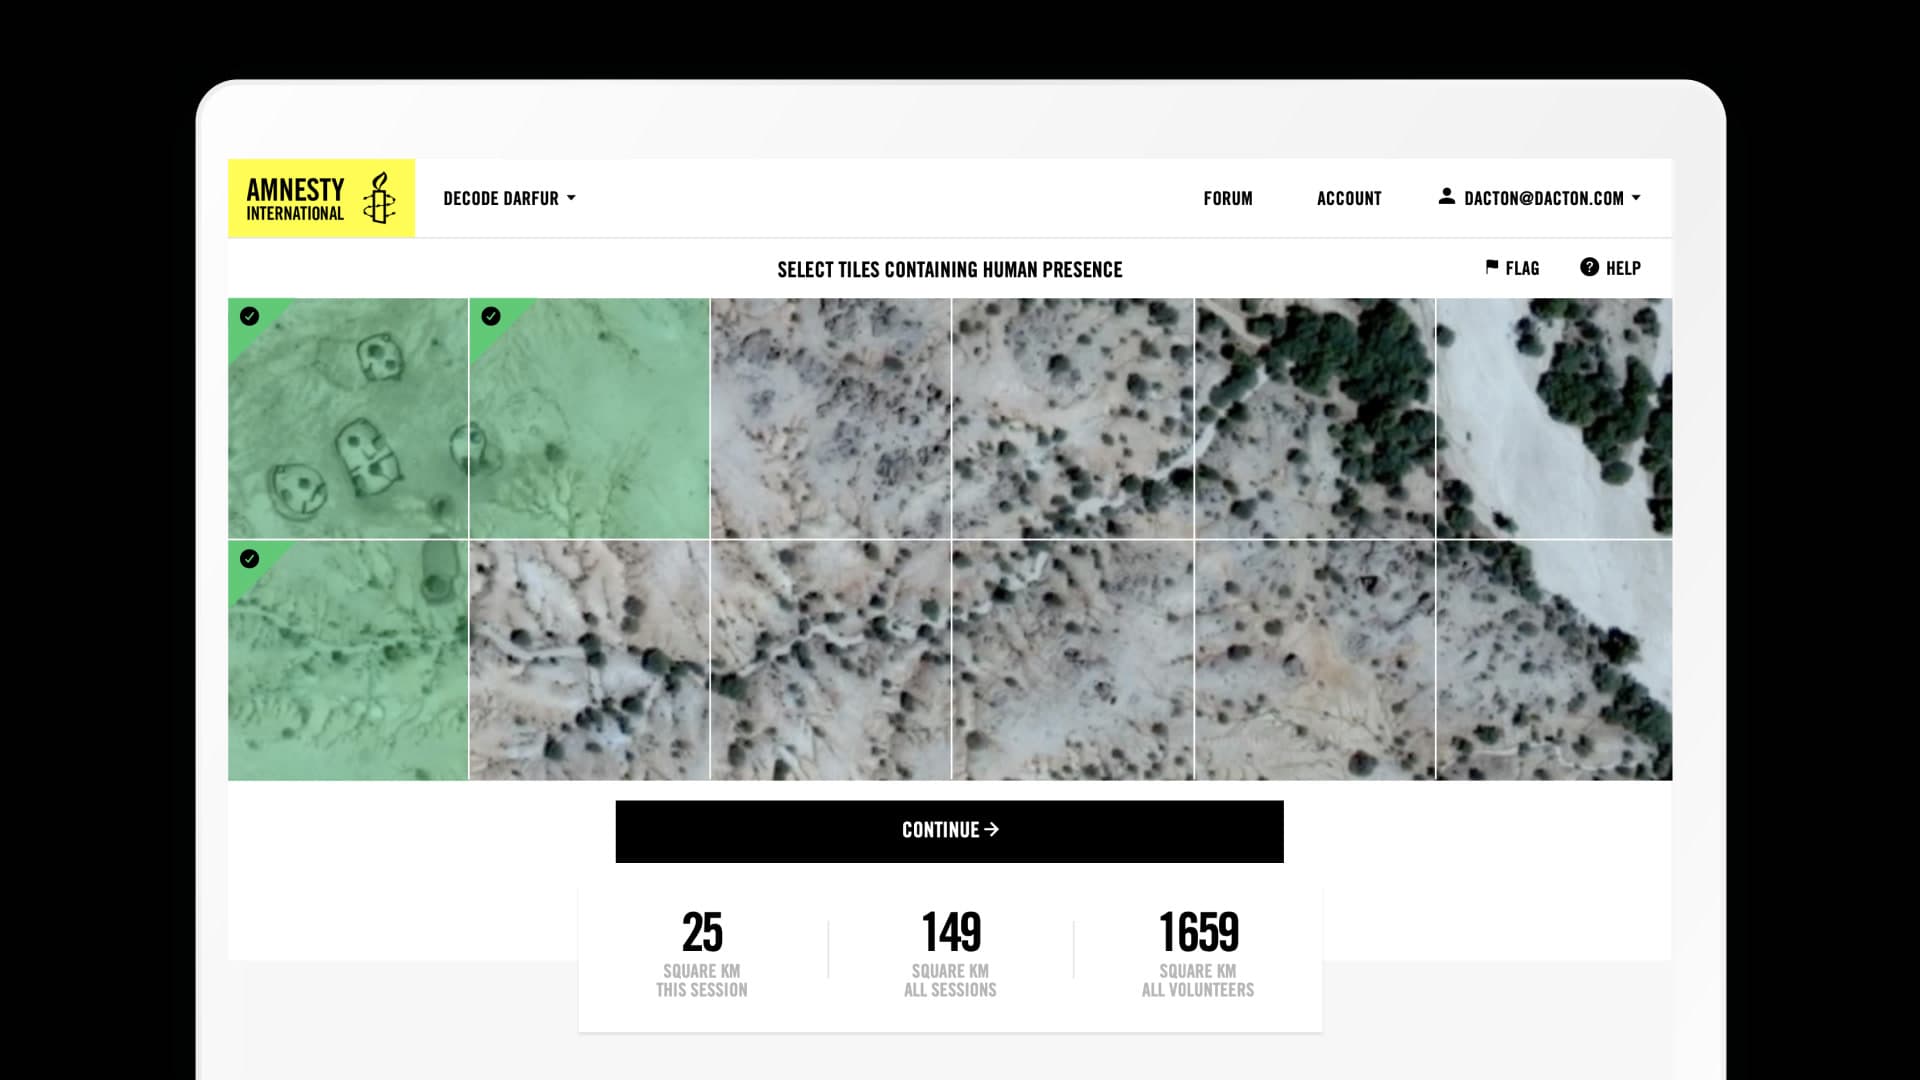Open the Decode Darfur project dropdown
The width and height of the screenshot is (1920, 1080).
509,197
